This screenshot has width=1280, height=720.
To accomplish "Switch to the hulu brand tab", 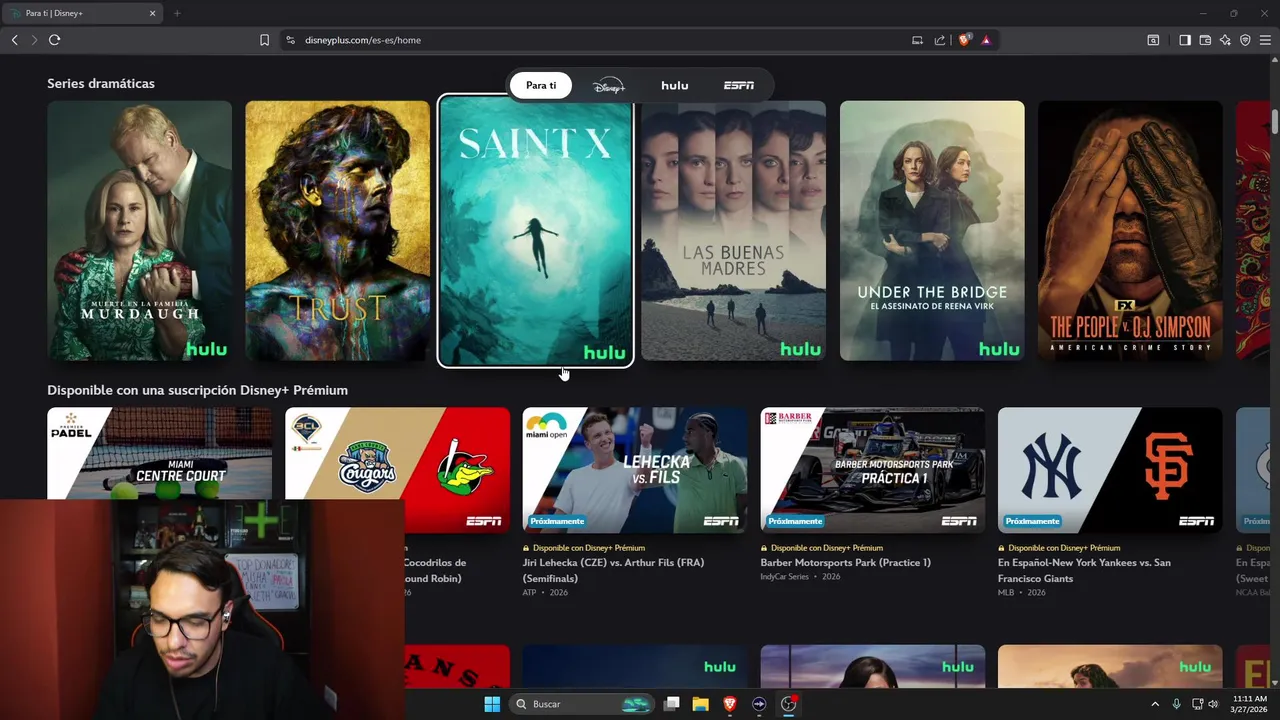I will [x=675, y=85].
